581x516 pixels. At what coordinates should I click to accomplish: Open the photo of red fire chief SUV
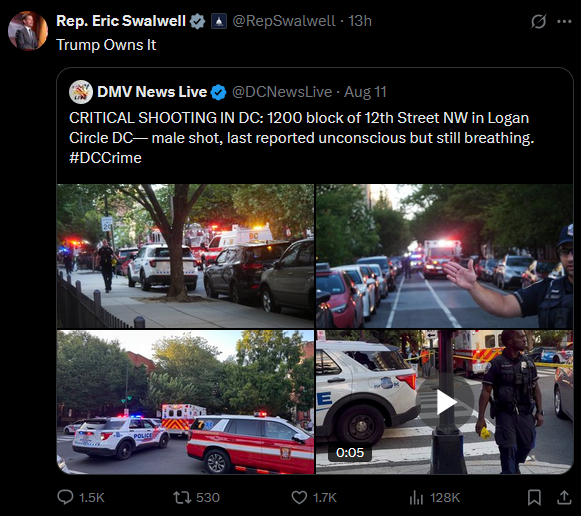pyautogui.click(x=185, y=402)
